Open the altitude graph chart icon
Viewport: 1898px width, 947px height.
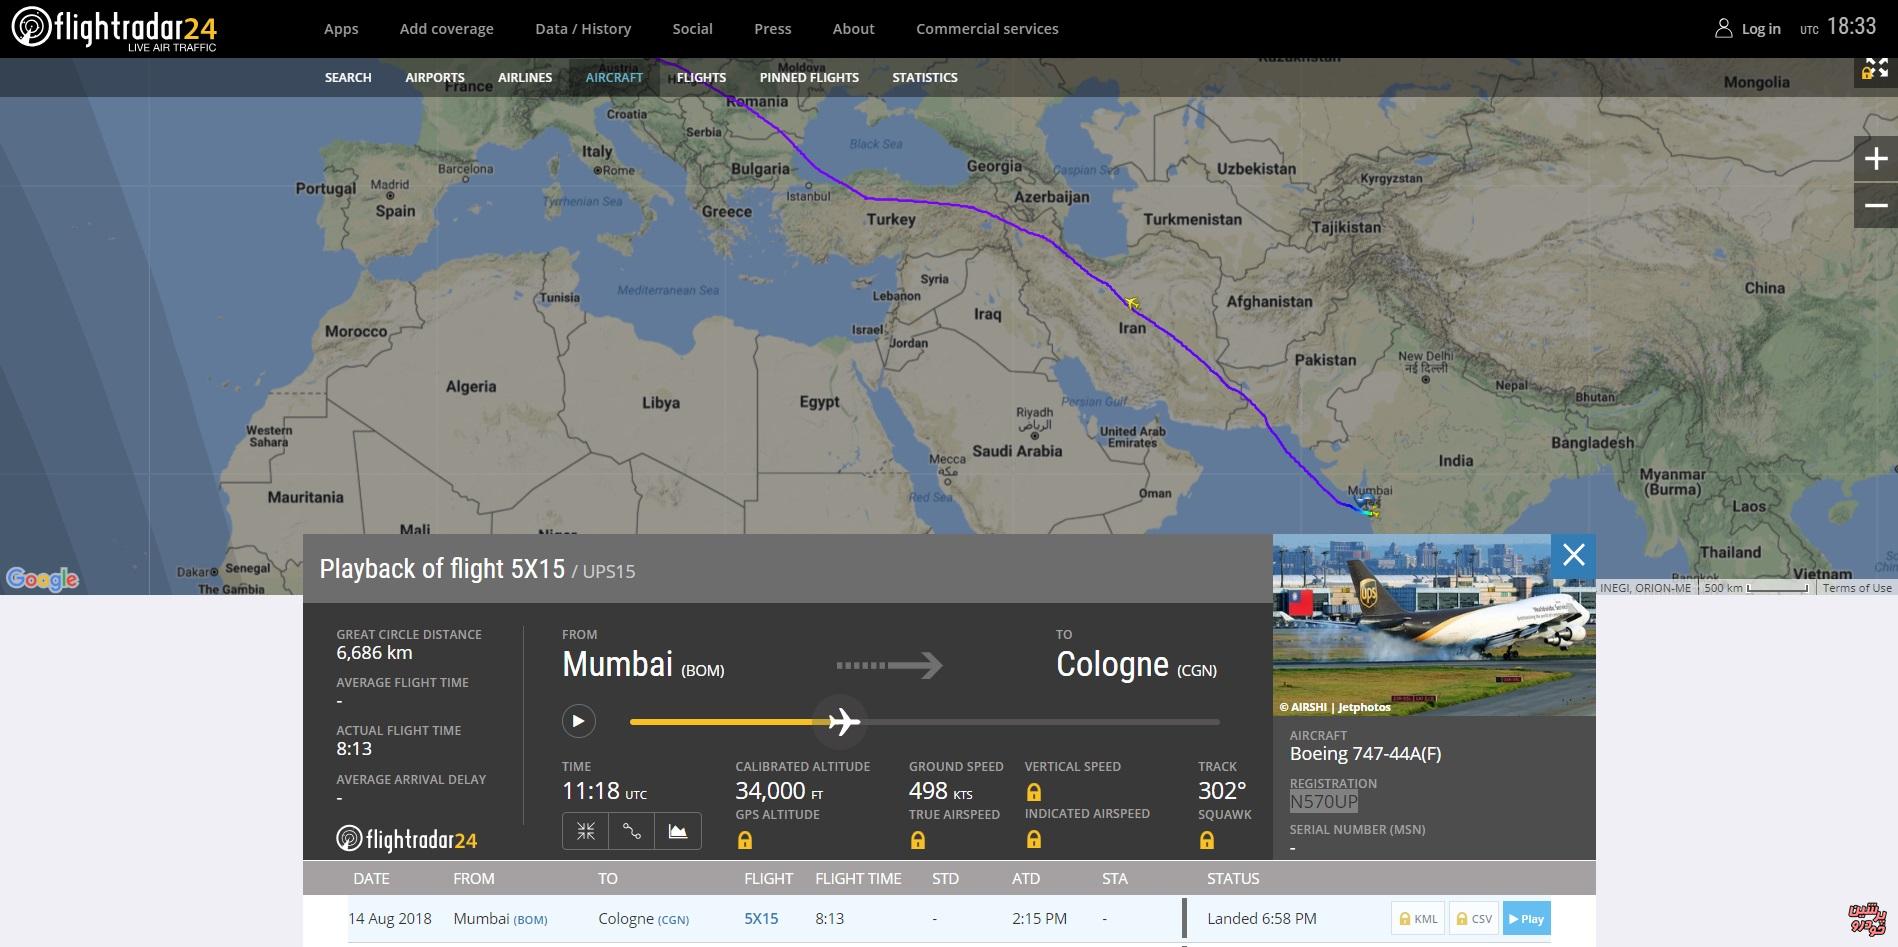coord(678,831)
